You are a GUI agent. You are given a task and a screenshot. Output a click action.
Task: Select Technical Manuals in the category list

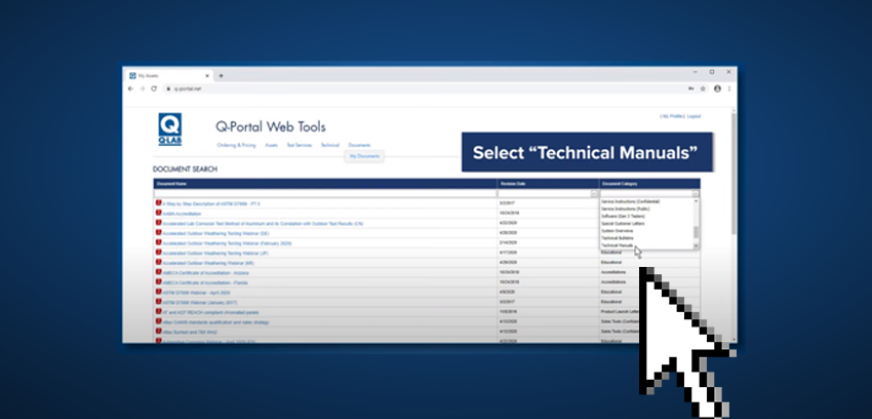[617, 245]
